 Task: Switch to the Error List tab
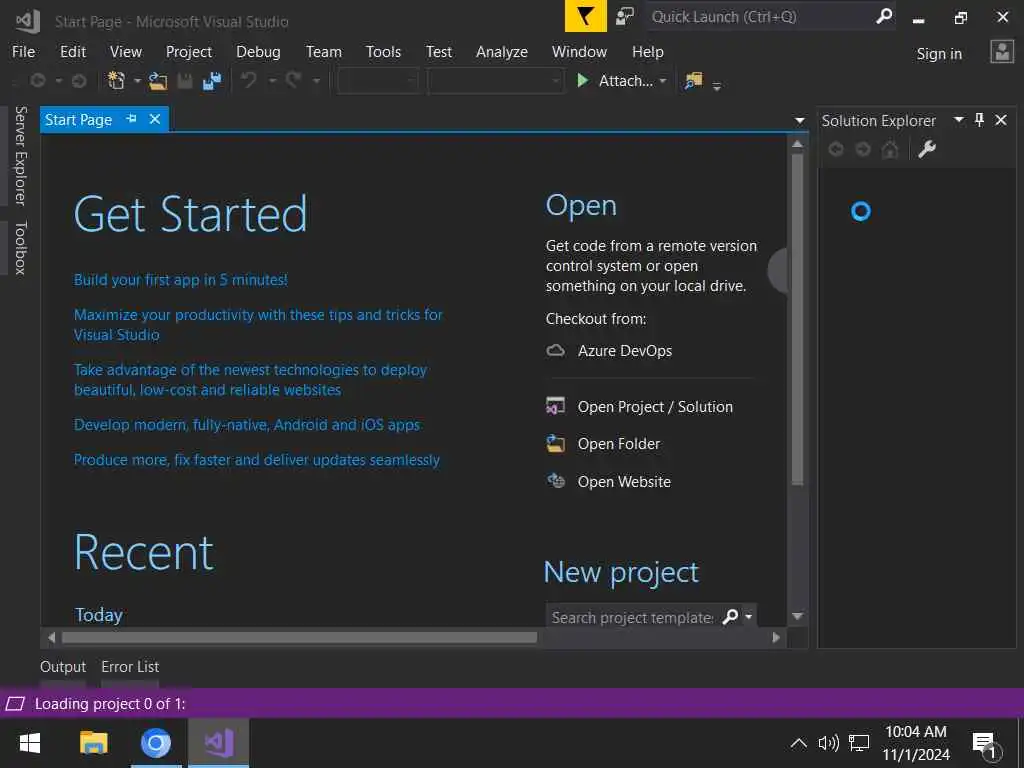pos(130,667)
